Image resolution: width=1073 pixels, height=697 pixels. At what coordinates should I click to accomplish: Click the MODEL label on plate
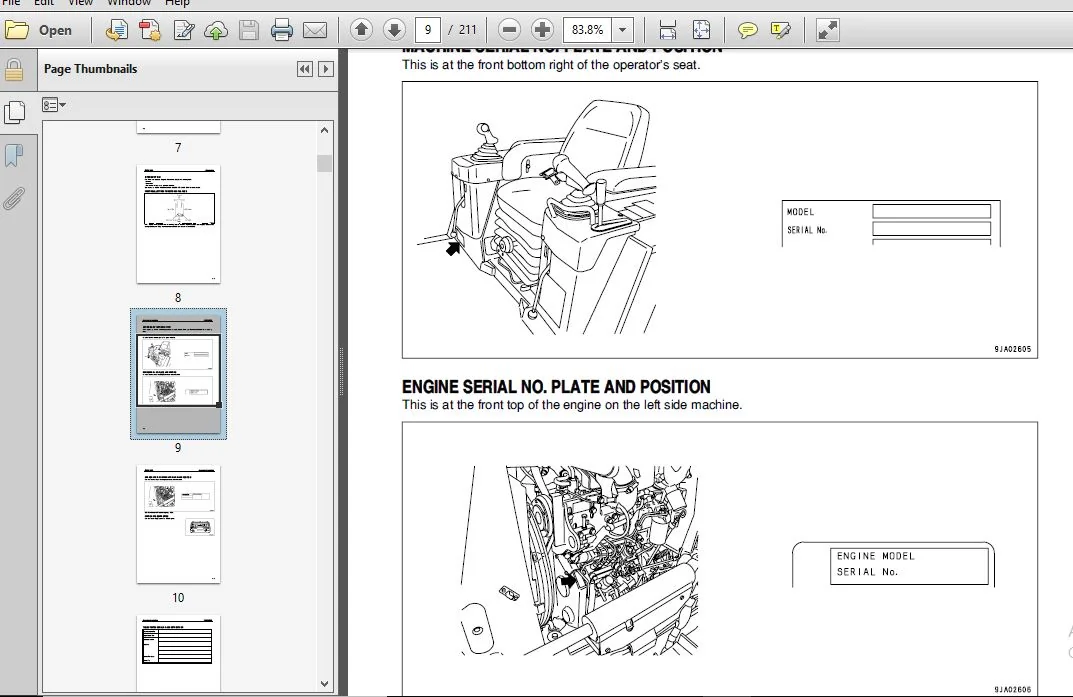point(800,212)
